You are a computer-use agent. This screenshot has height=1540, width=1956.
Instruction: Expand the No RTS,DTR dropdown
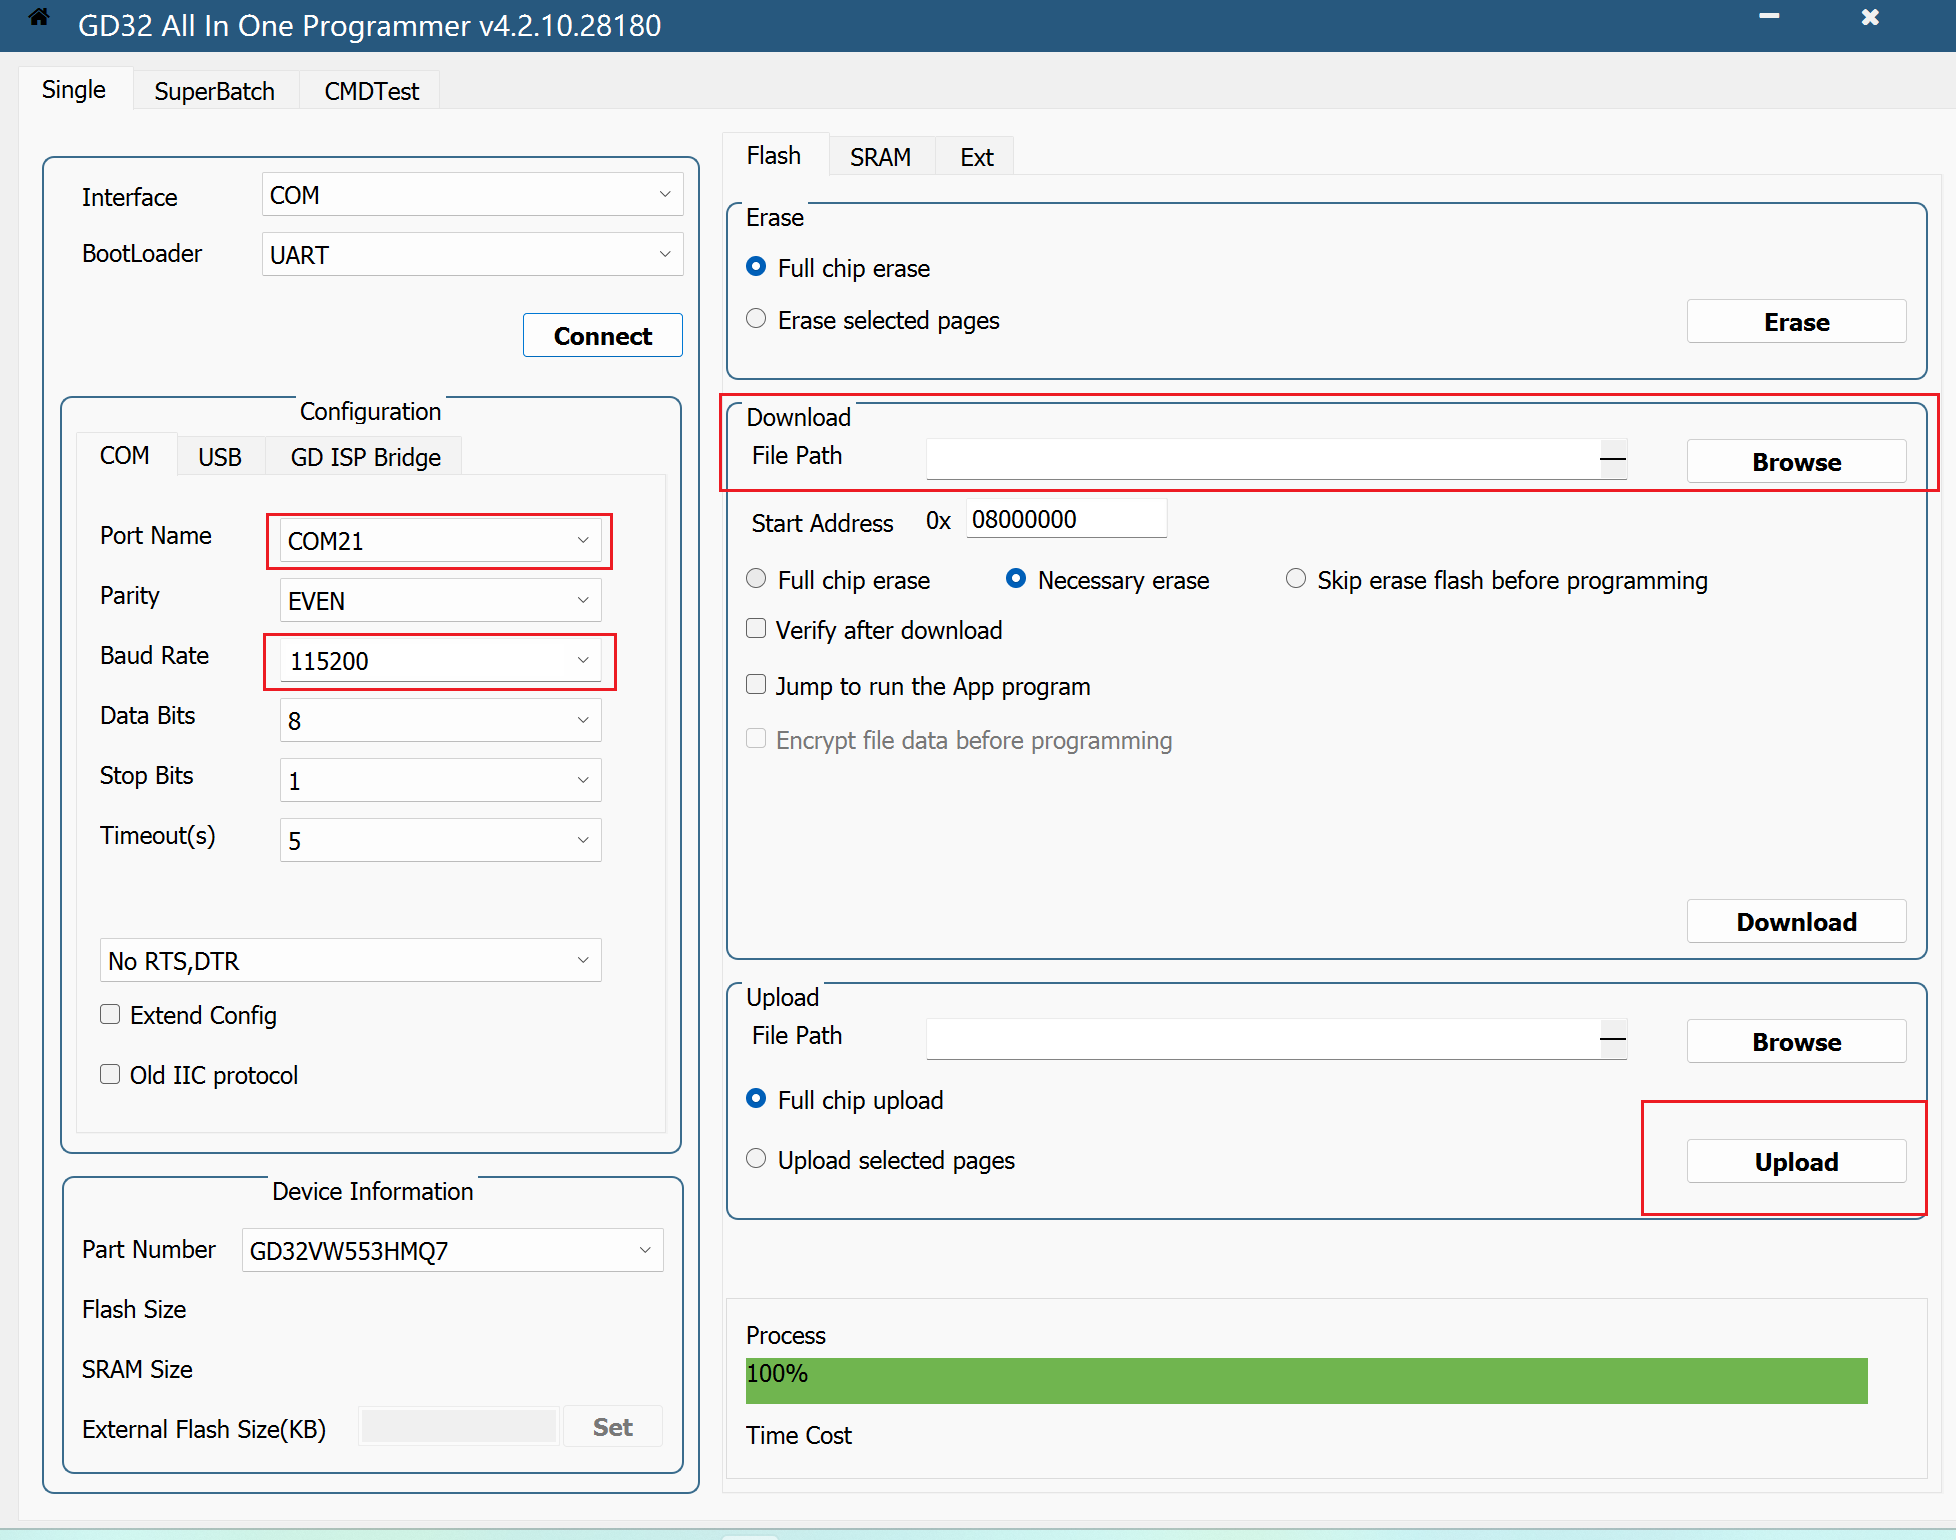582,961
